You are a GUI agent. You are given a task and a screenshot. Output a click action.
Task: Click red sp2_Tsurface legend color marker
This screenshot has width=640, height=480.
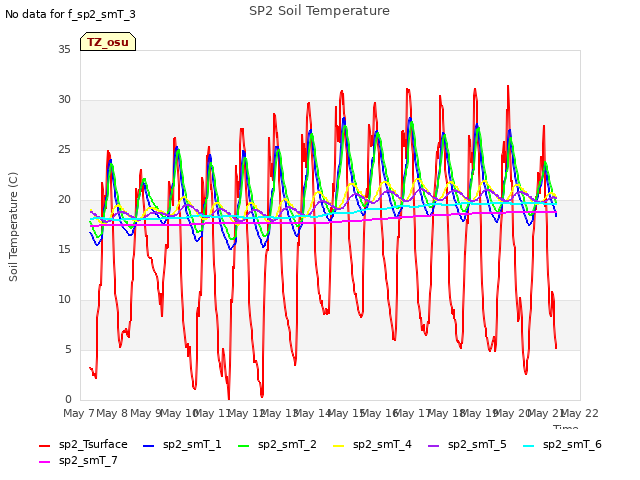pos(44,446)
